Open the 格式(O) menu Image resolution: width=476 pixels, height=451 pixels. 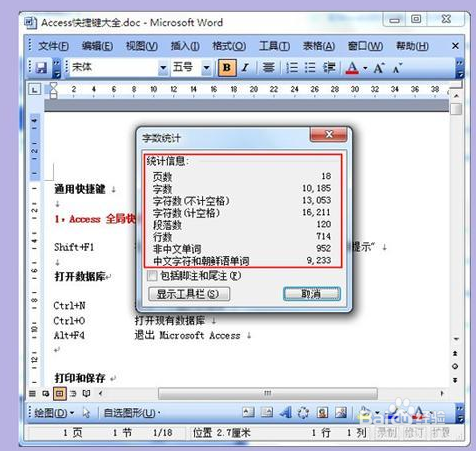tap(229, 46)
